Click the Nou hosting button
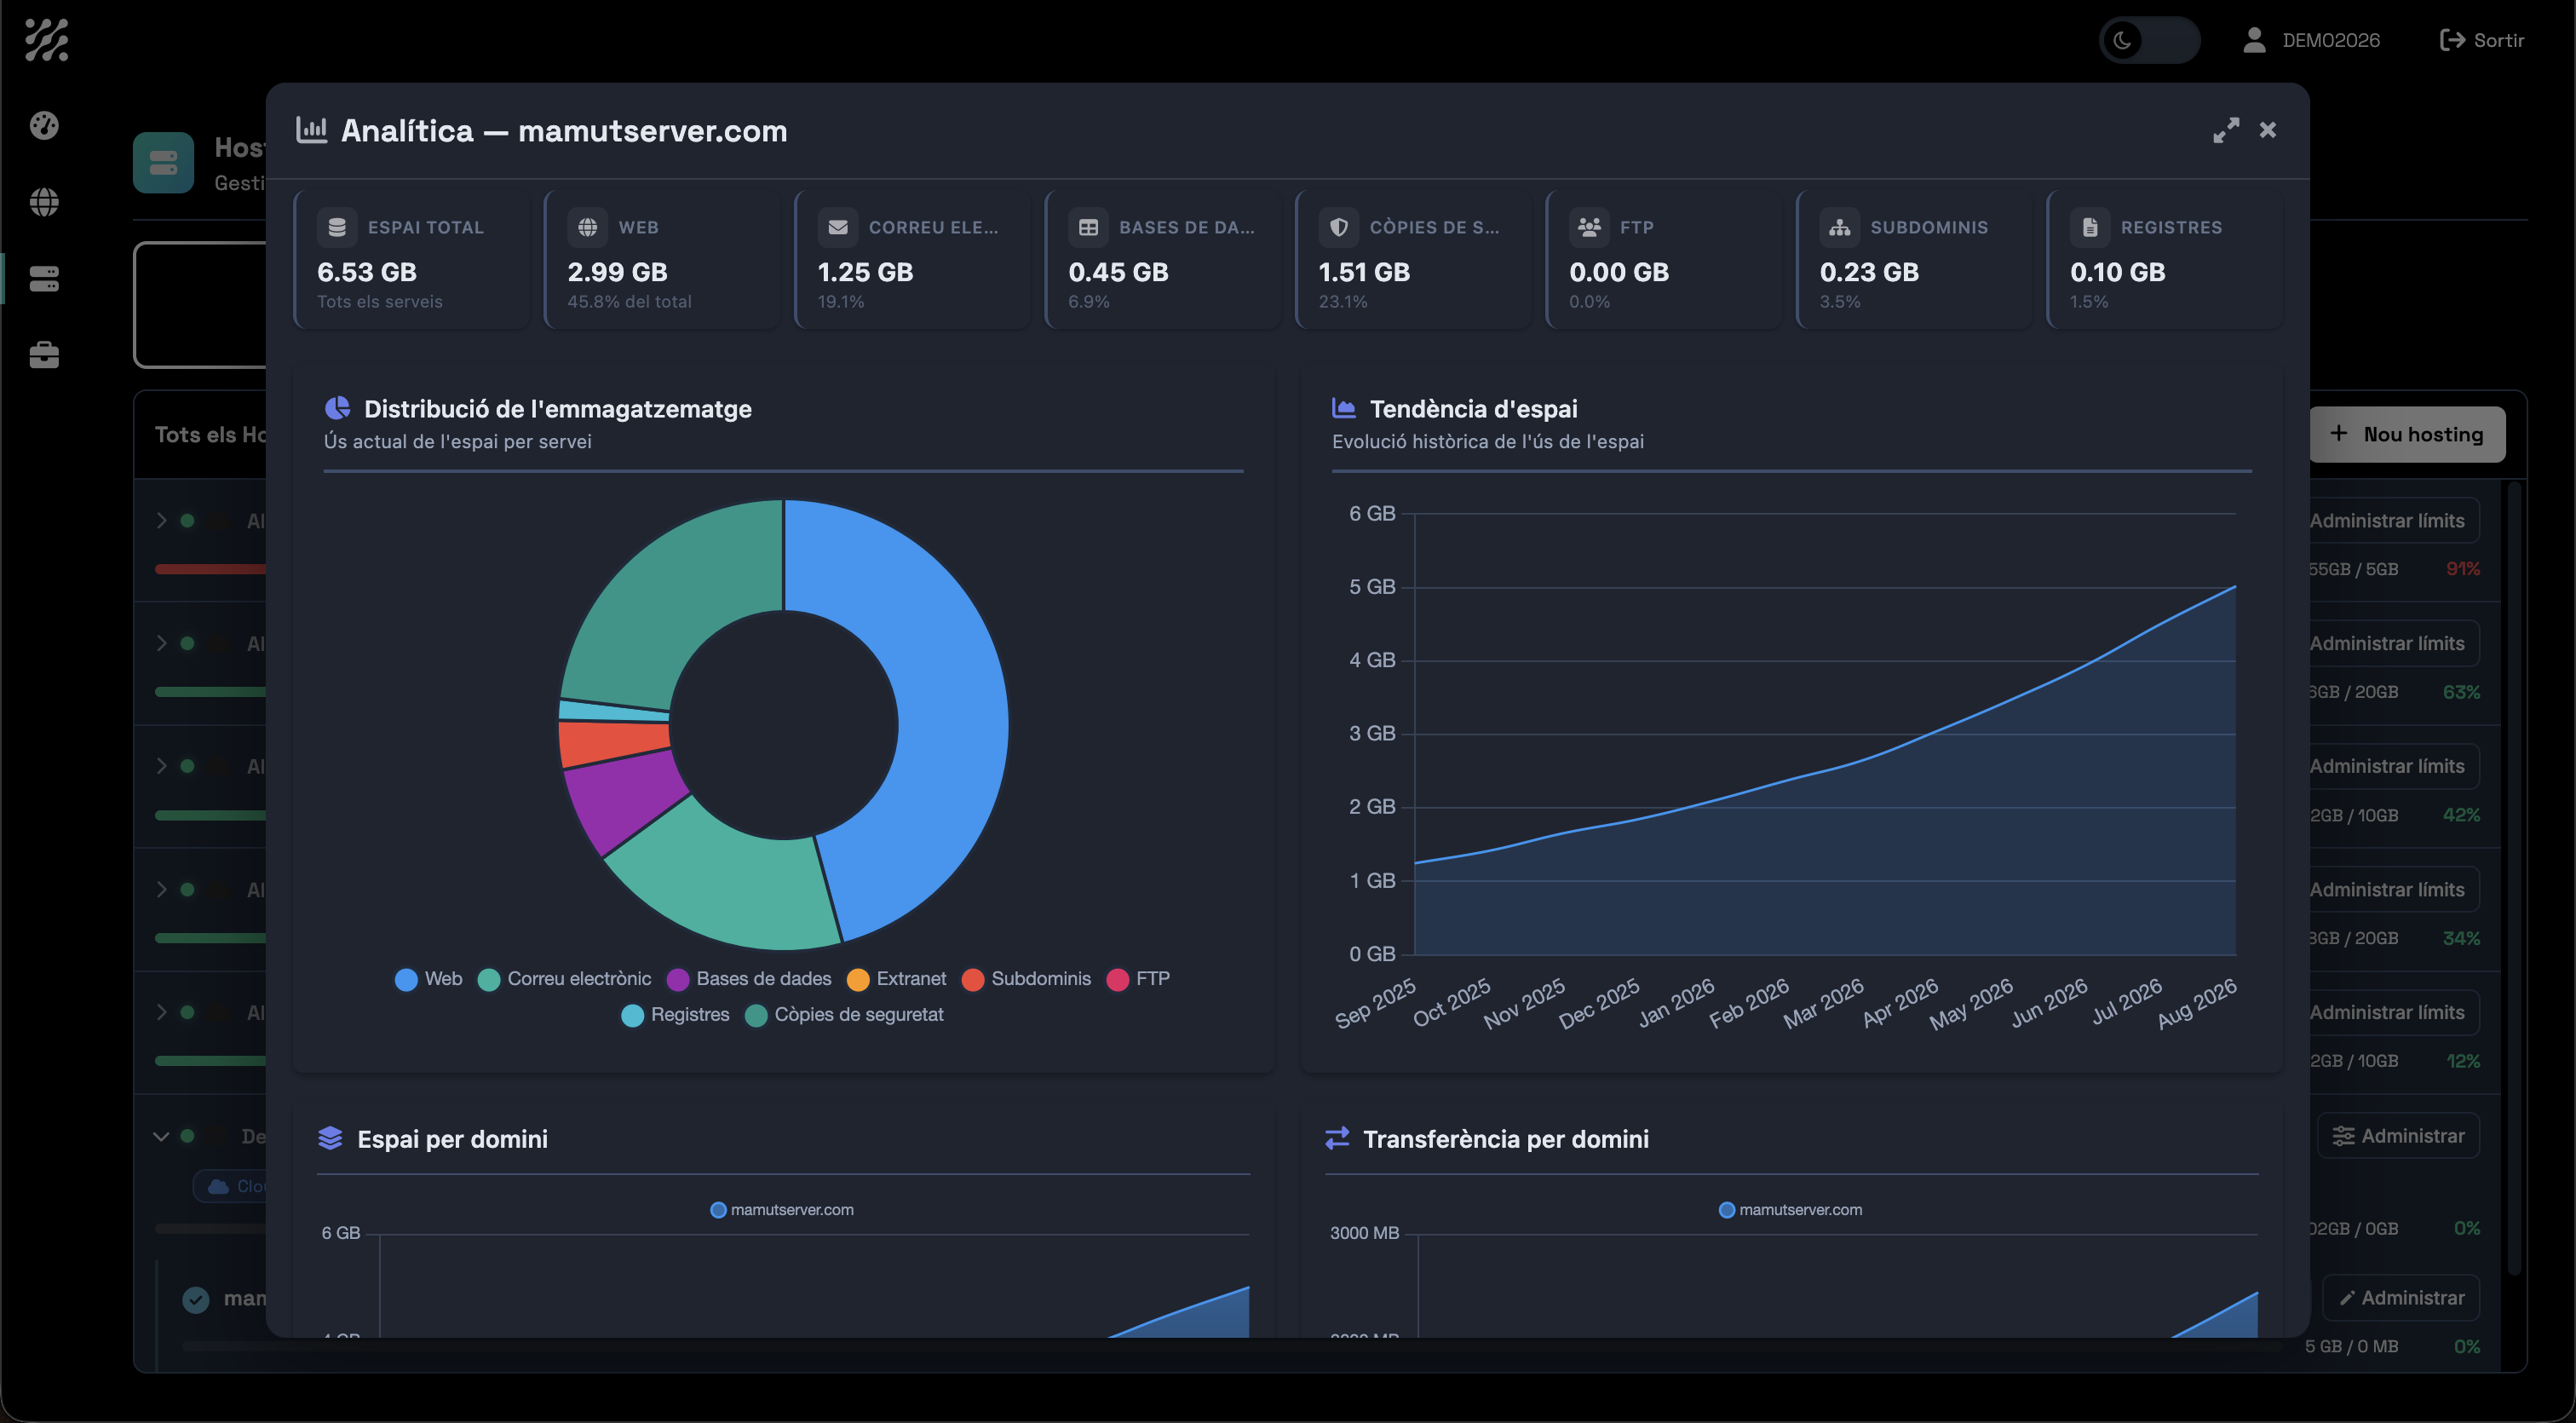Image resolution: width=2576 pixels, height=1423 pixels. pos(2407,434)
